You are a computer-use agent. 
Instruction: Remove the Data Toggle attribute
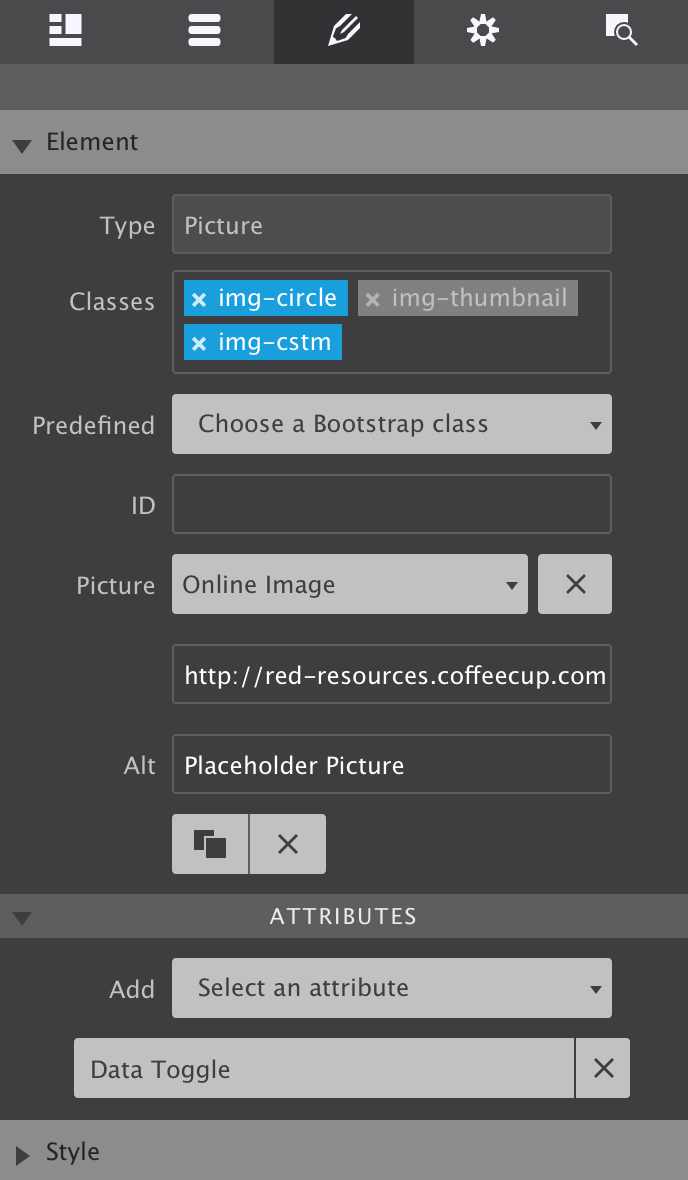(x=604, y=1068)
